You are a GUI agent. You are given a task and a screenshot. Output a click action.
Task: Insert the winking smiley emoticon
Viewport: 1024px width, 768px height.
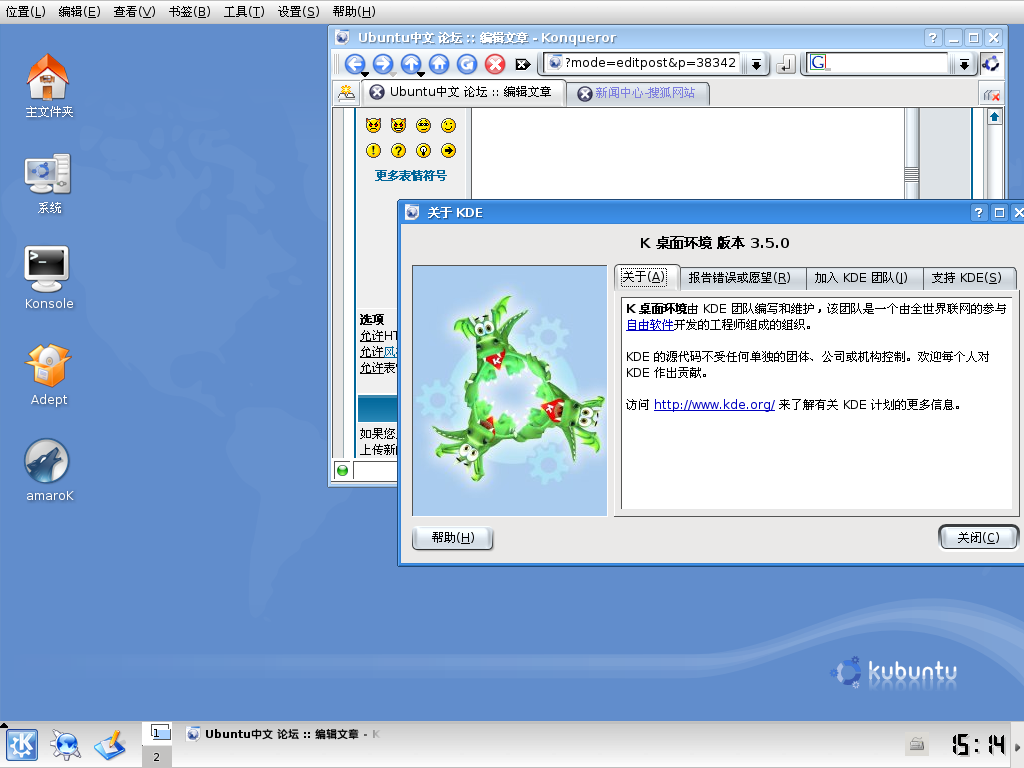tap(449, 125)
